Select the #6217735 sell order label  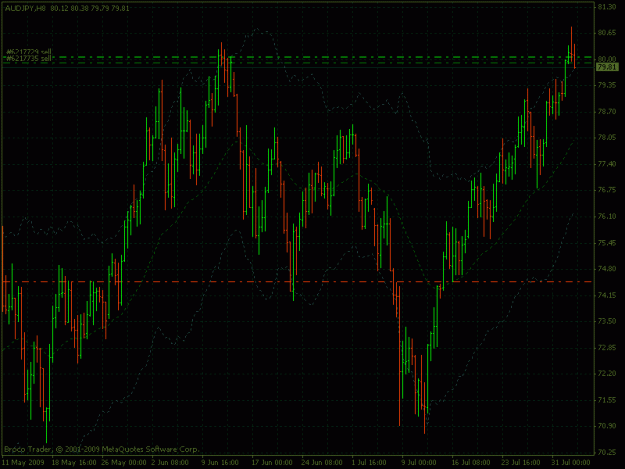(29, 59)
